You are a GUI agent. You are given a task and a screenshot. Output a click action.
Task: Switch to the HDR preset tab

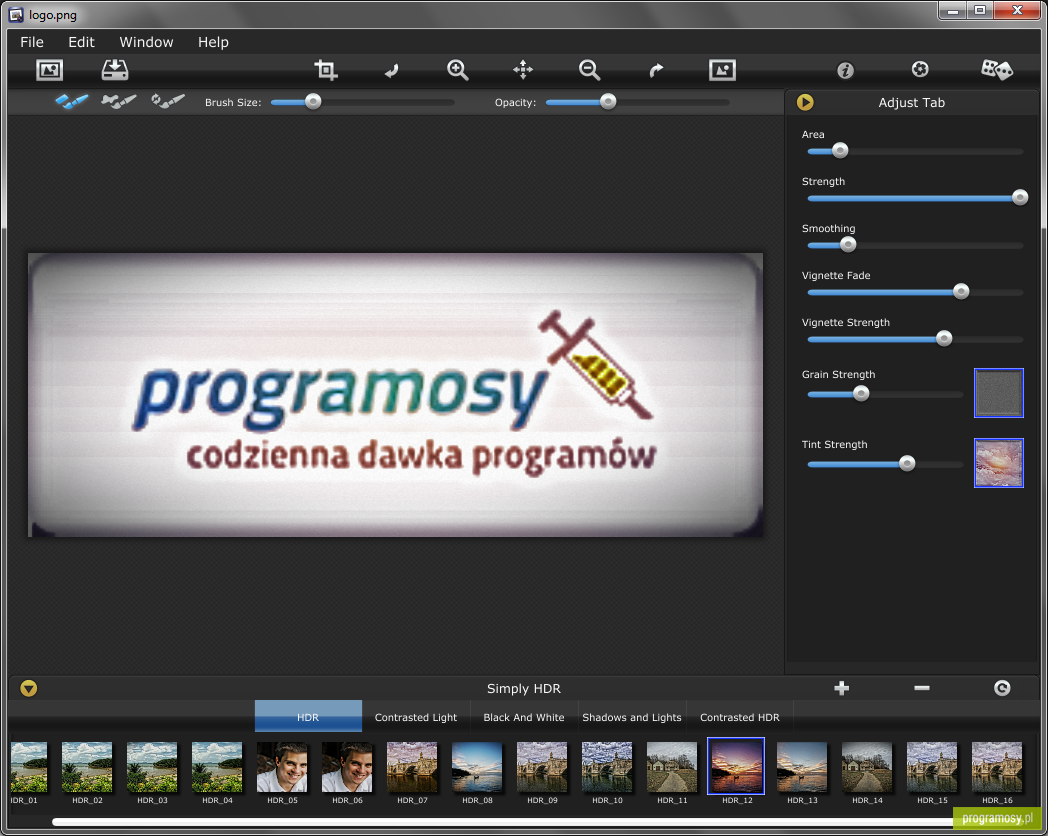pyautogui.click(x=308, y=716)
